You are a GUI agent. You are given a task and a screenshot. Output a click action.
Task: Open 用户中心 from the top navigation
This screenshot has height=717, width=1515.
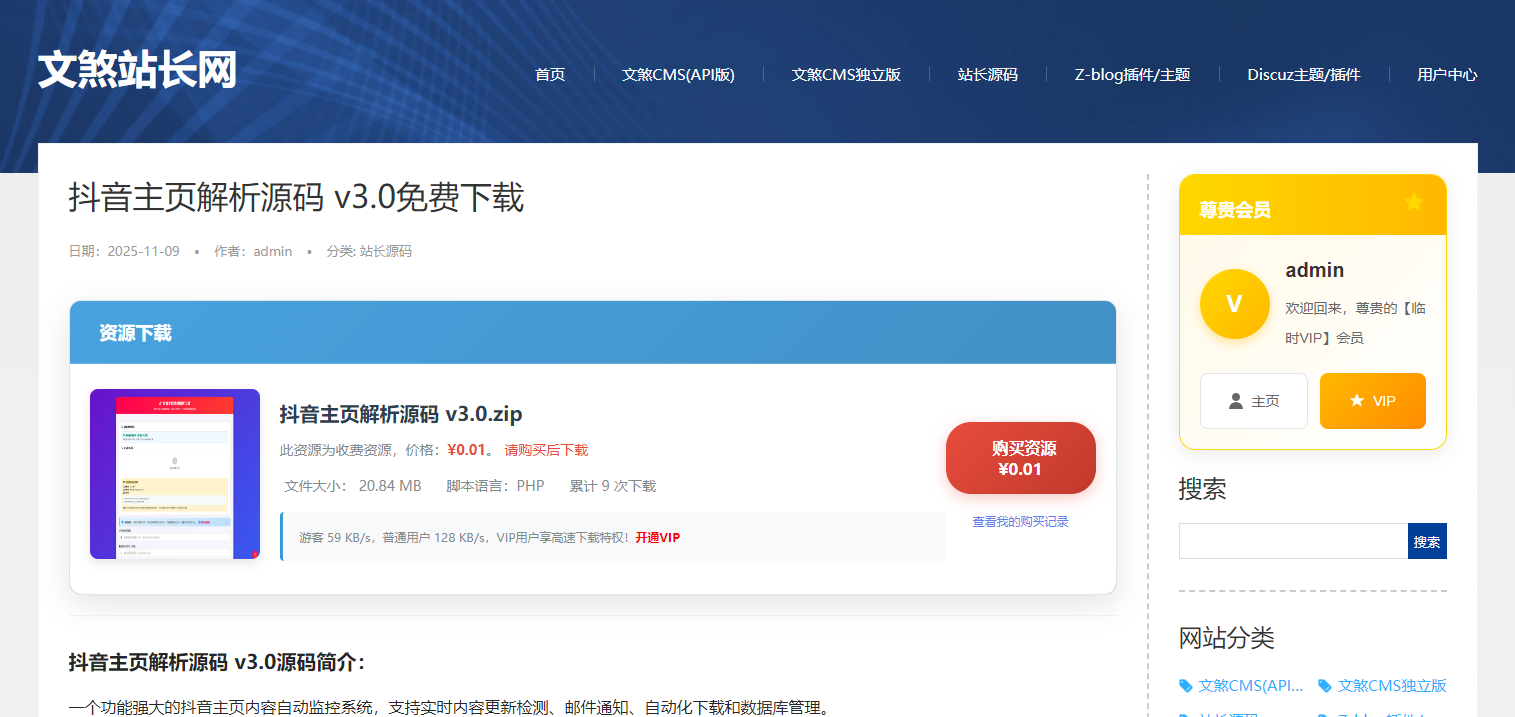coord(1447,73)
